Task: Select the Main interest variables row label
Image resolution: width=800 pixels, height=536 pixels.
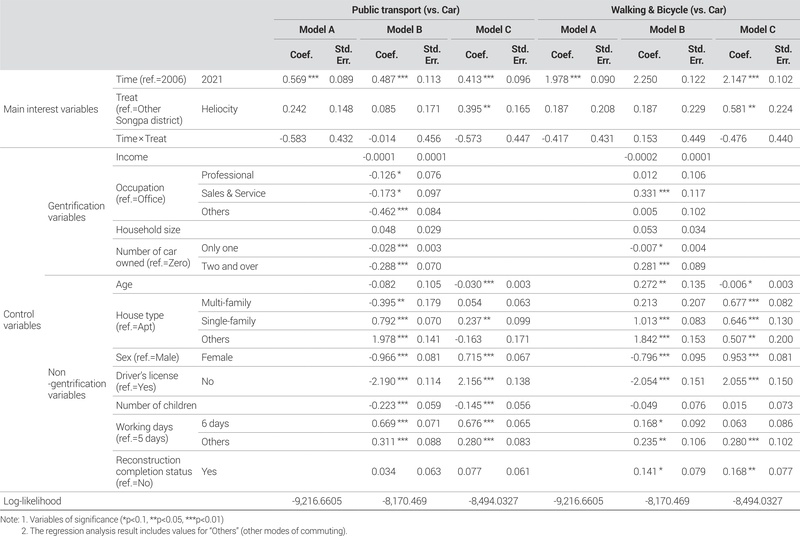Action: [48, 109]
